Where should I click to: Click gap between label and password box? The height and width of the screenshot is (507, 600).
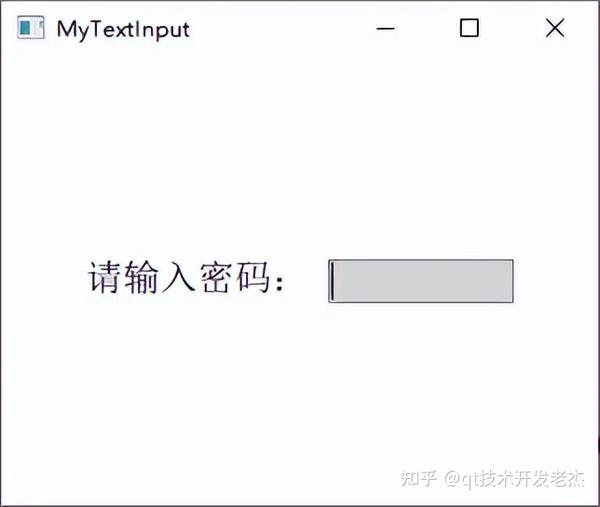point(307,281)
